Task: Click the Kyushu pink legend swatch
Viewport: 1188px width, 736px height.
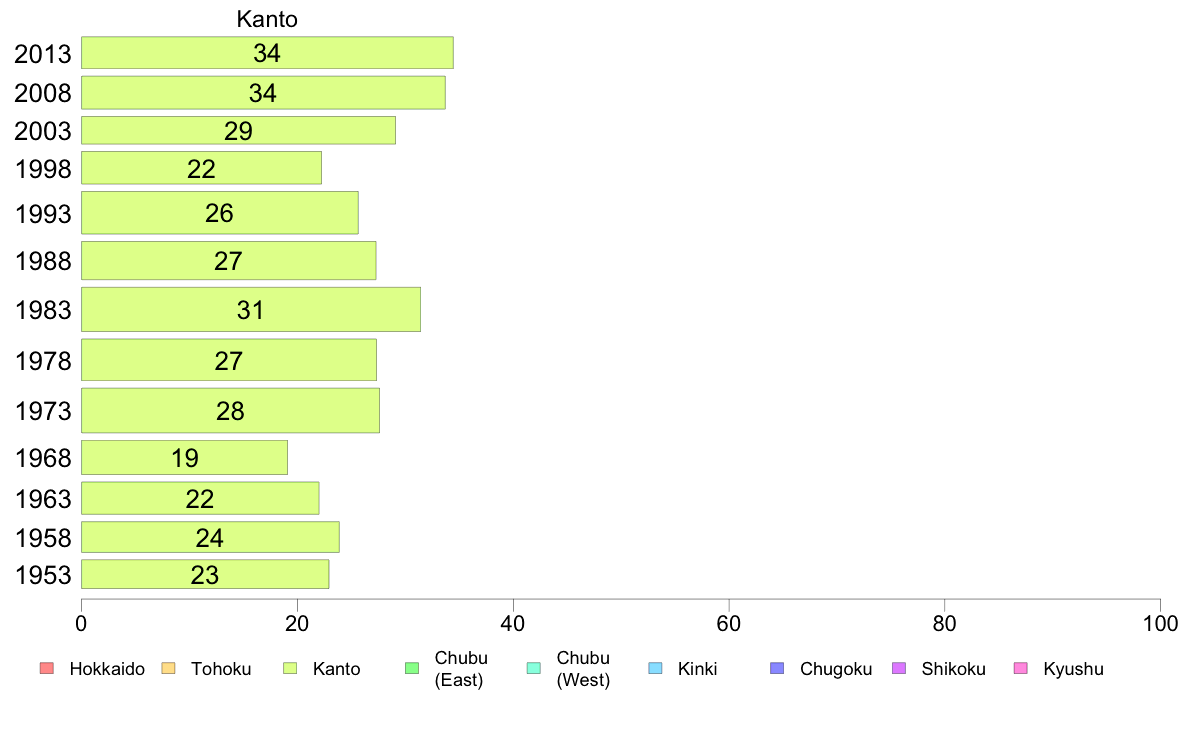Action: 1021,669
